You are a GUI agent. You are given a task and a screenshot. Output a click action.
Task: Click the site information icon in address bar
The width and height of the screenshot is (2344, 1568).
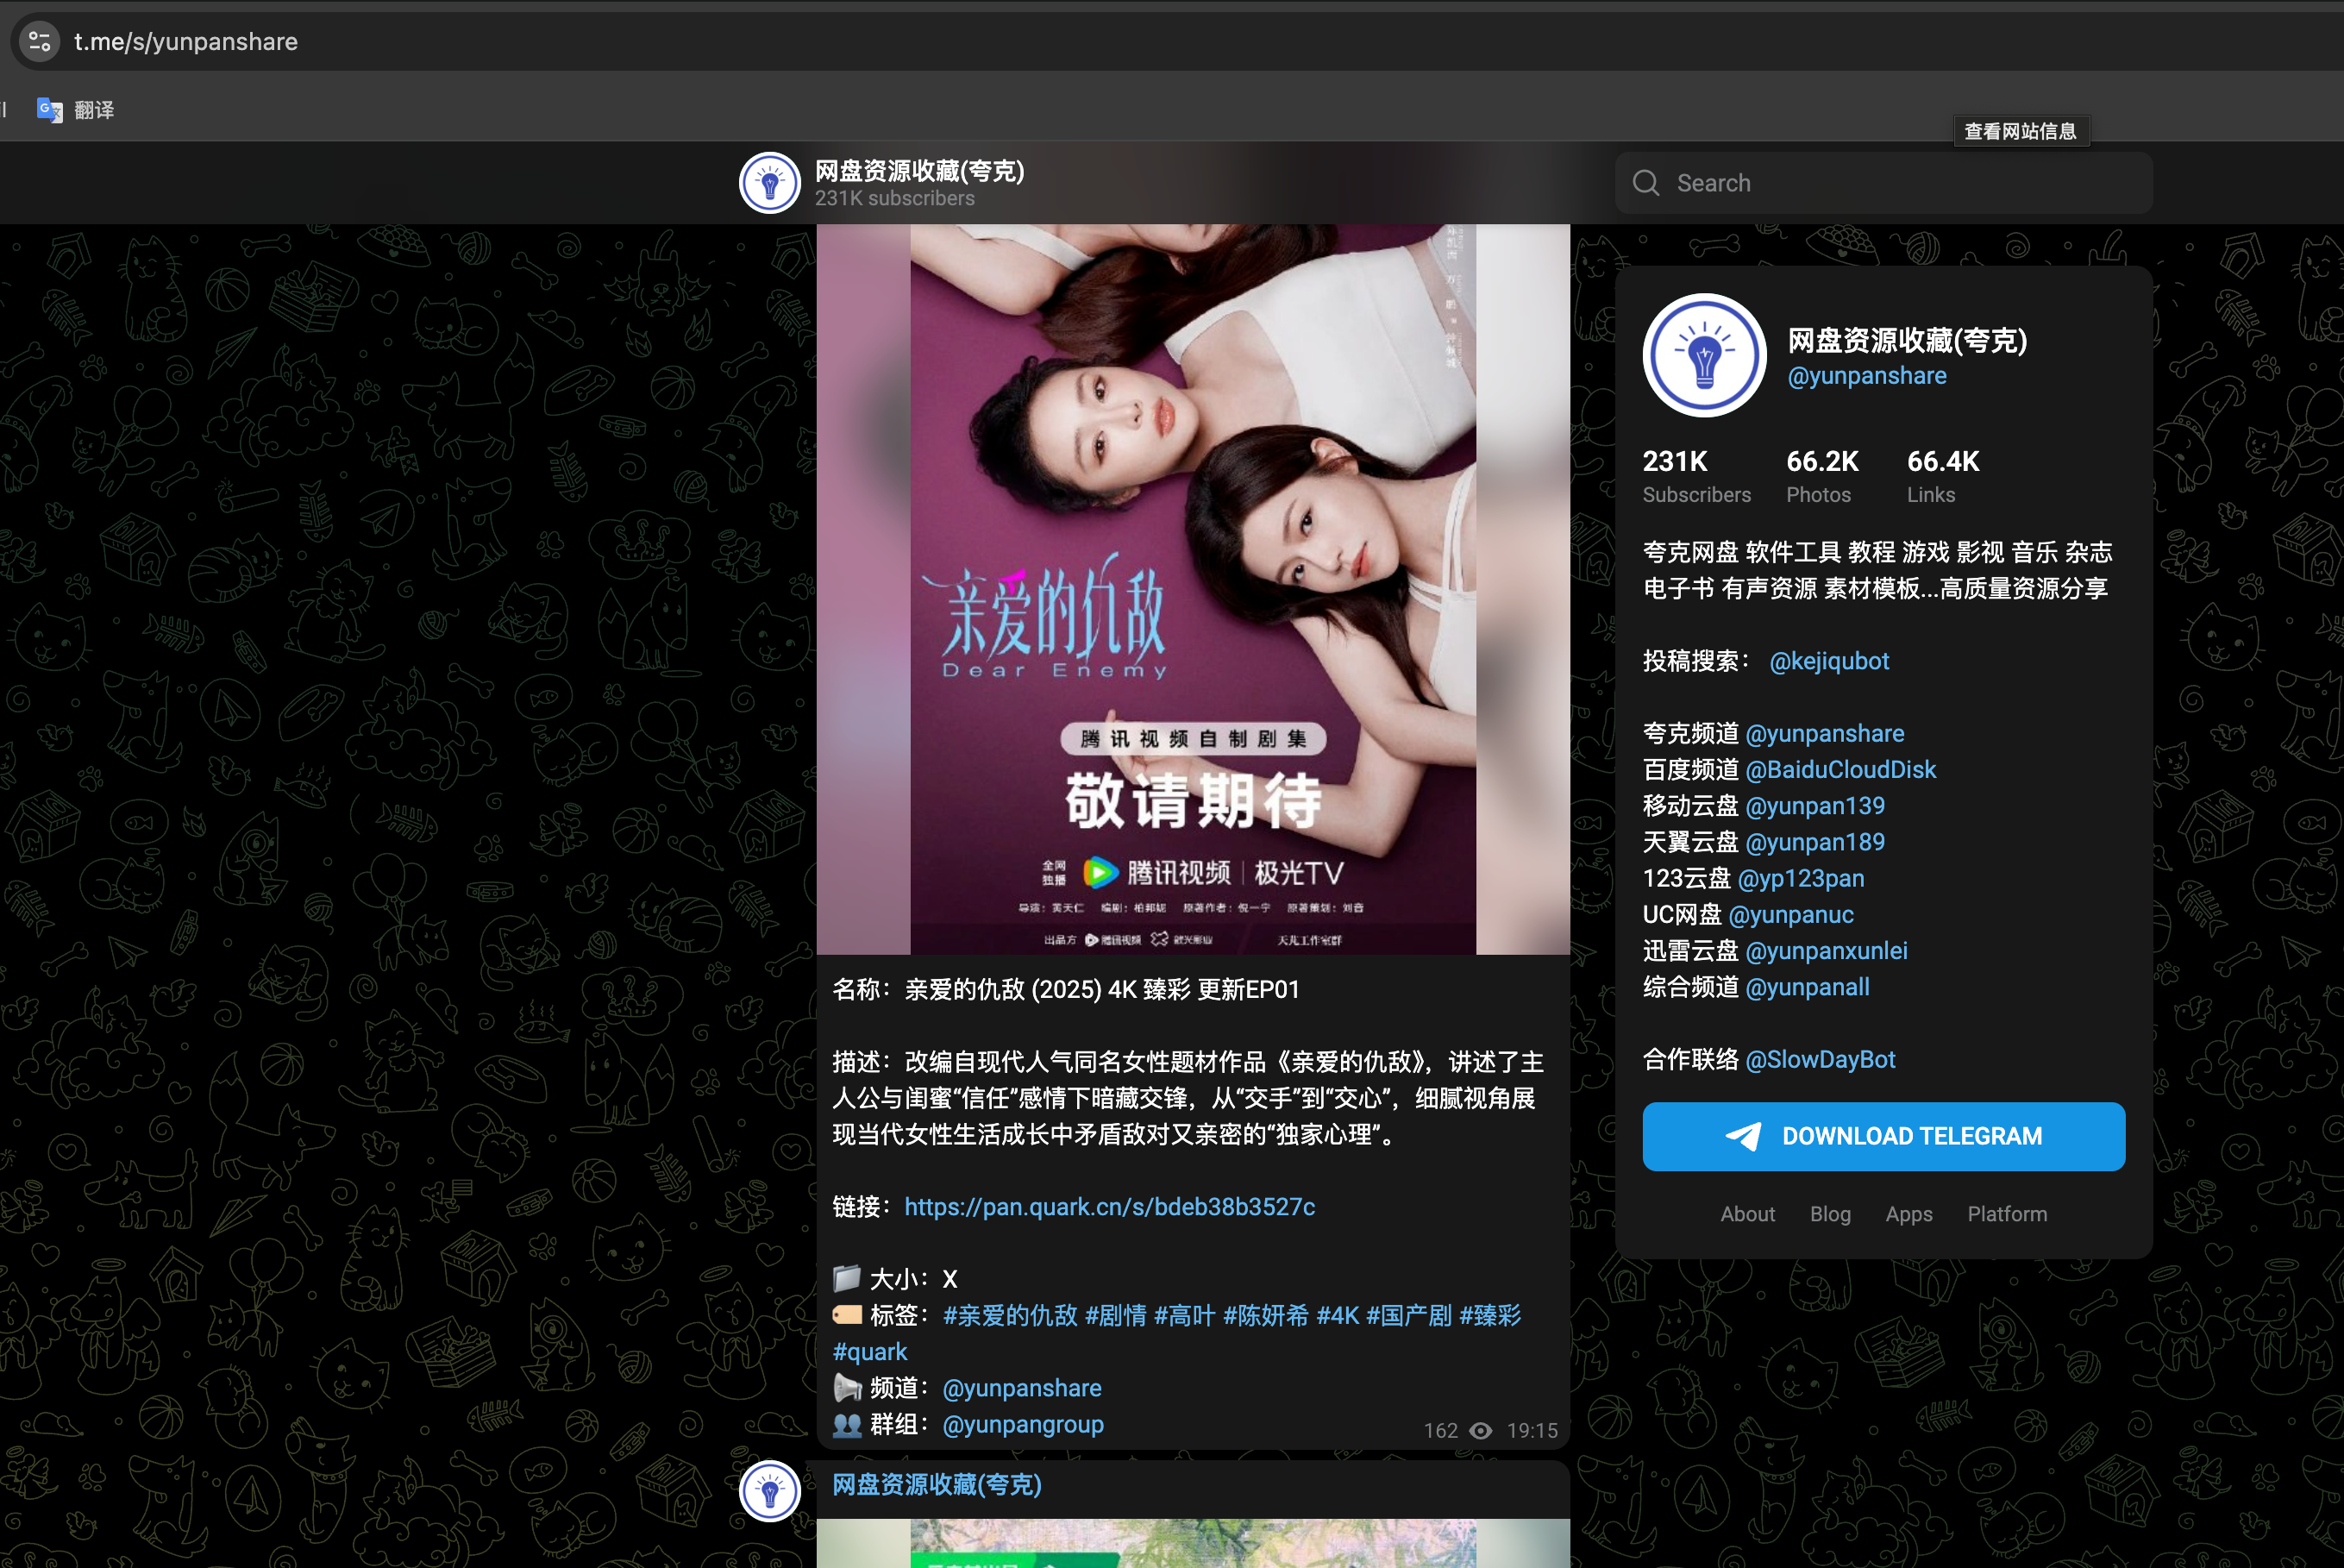pyautogui.click(x=40, y=42)
